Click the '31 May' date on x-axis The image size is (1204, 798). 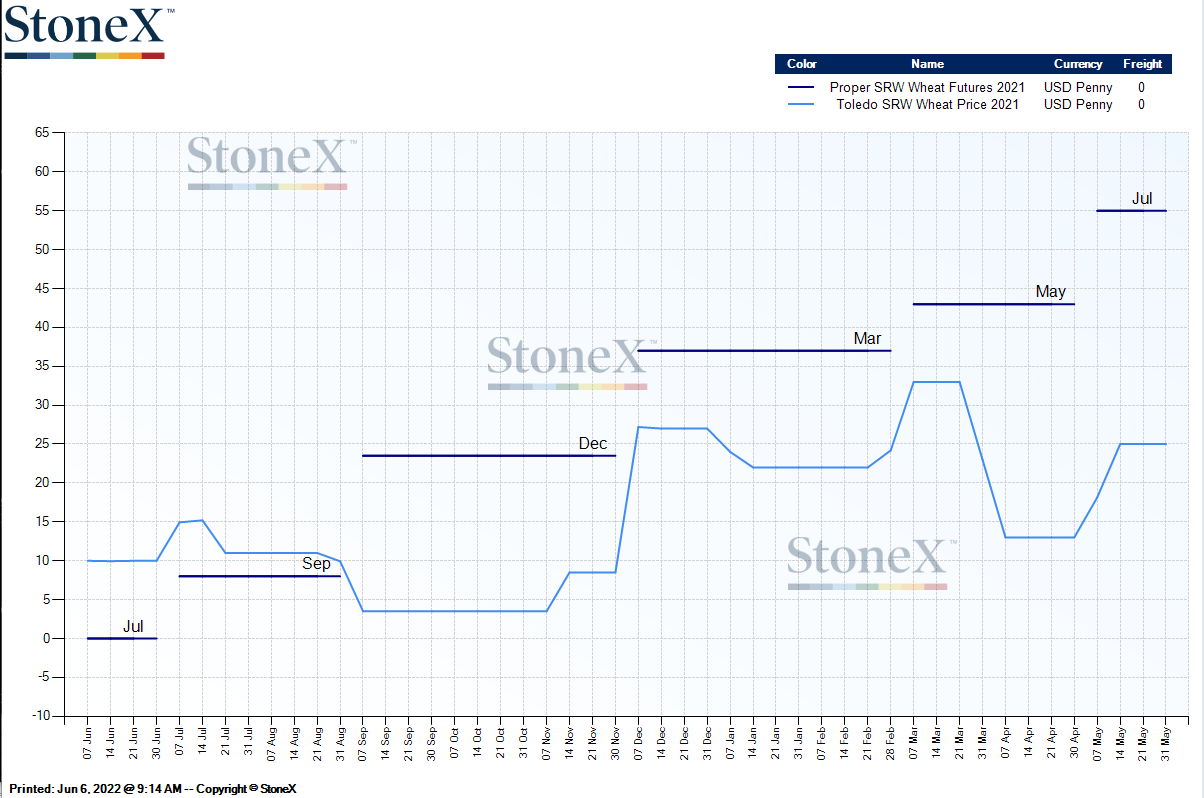(1166, 743)
